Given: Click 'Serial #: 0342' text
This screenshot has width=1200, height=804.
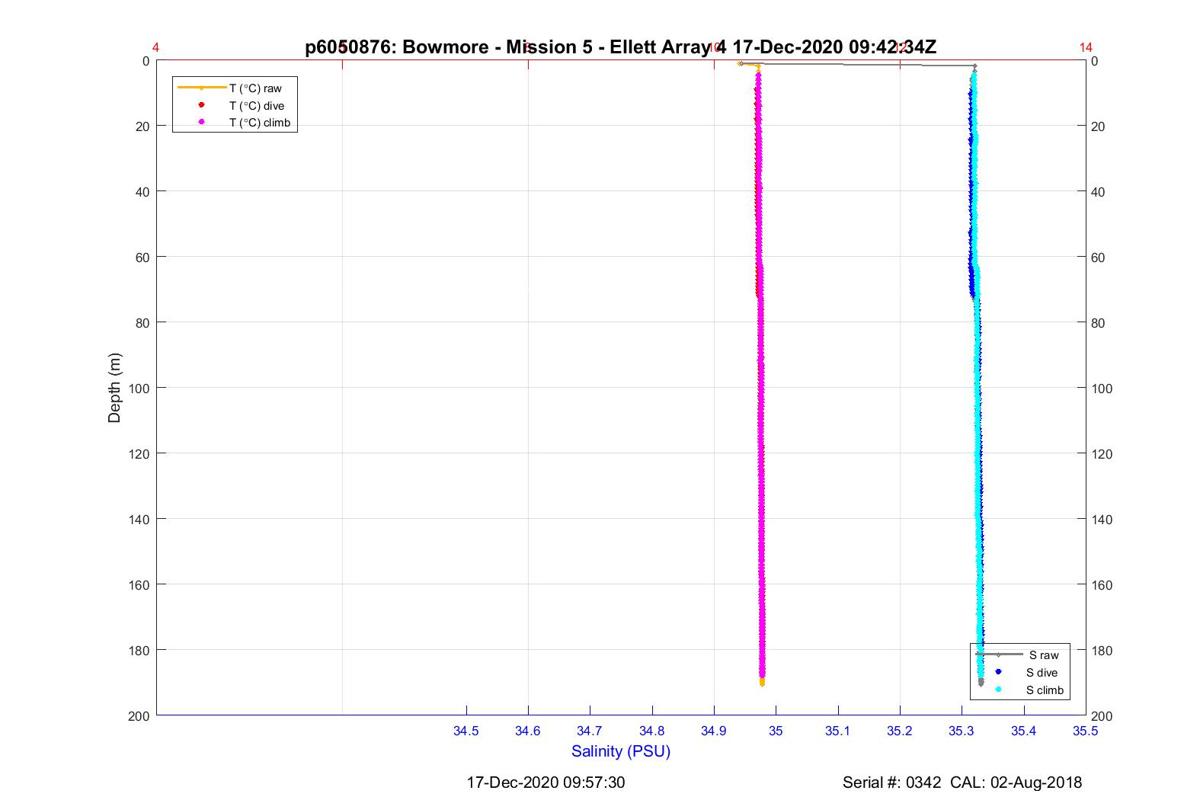Looking at the screenshot, I should (892, 782).
